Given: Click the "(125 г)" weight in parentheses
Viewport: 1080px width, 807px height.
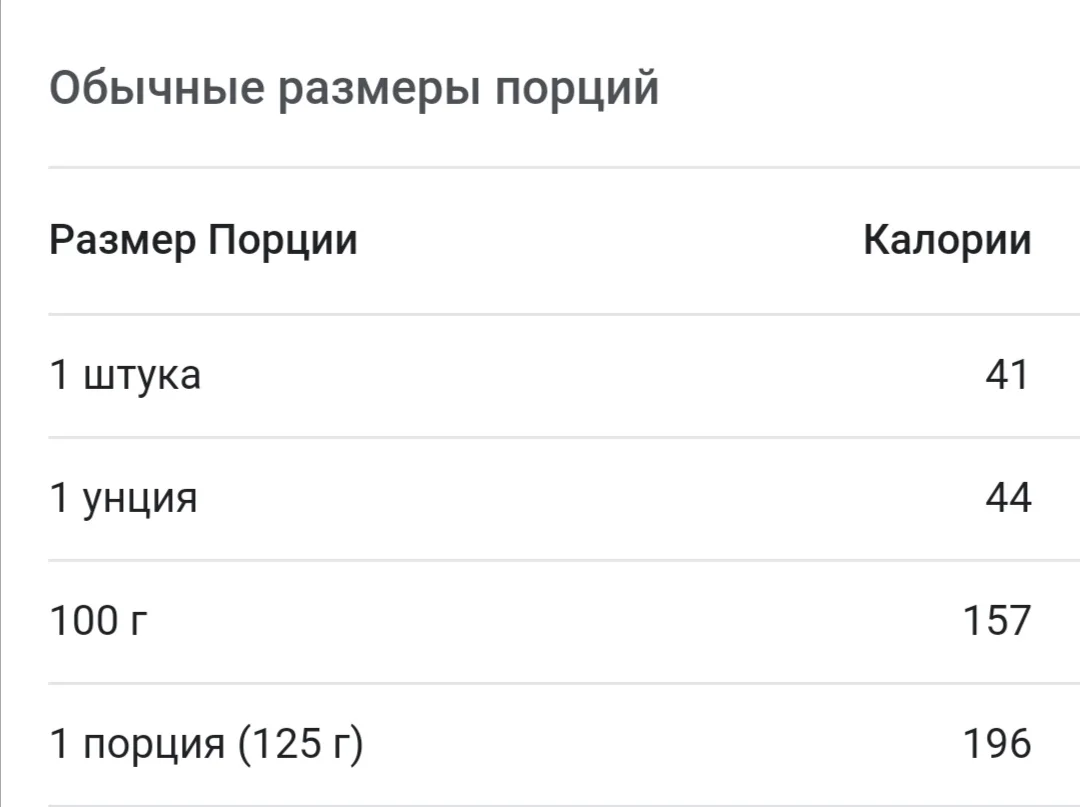Looking at the screenshot, I should pos(300,745).
